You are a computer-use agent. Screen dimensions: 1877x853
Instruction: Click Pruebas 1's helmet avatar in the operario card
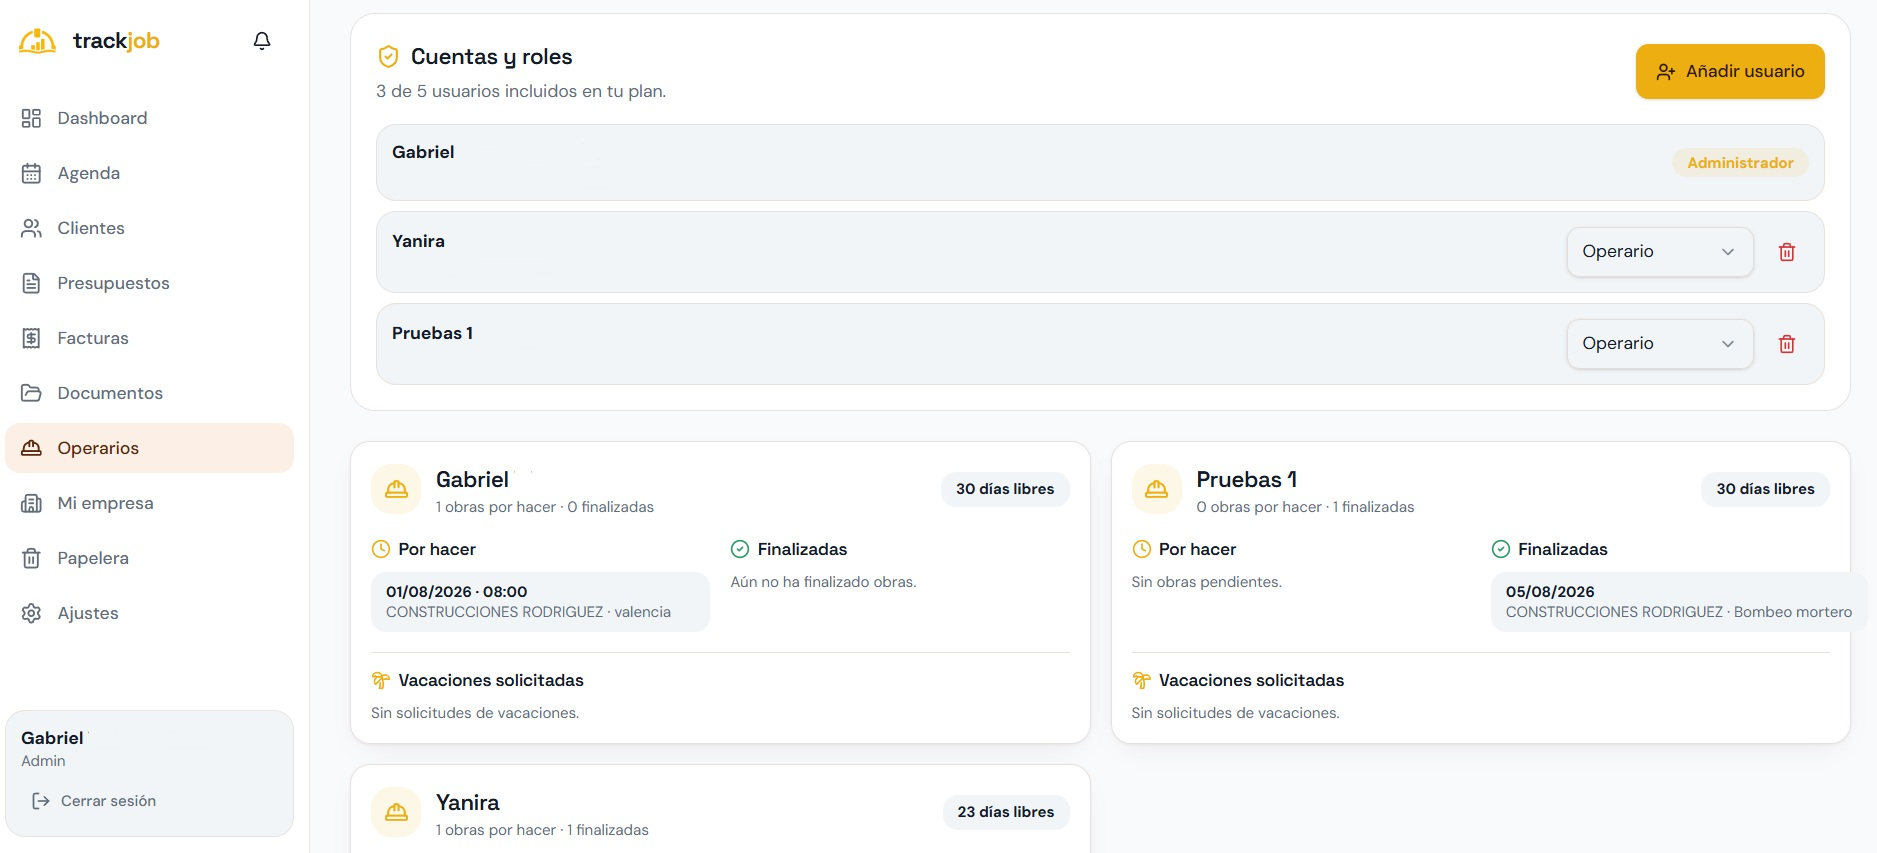coord(1156,489)
